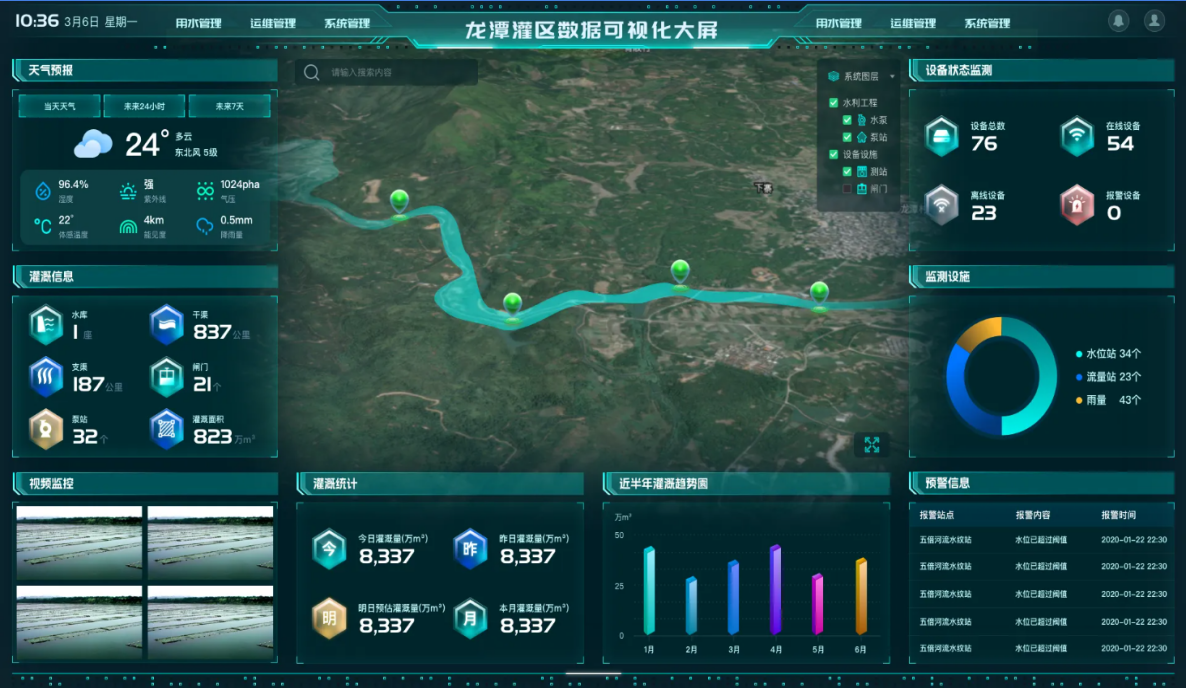Click the 流量站 23个 legend entry
Screen dimensions: 1186x688
1108,377
